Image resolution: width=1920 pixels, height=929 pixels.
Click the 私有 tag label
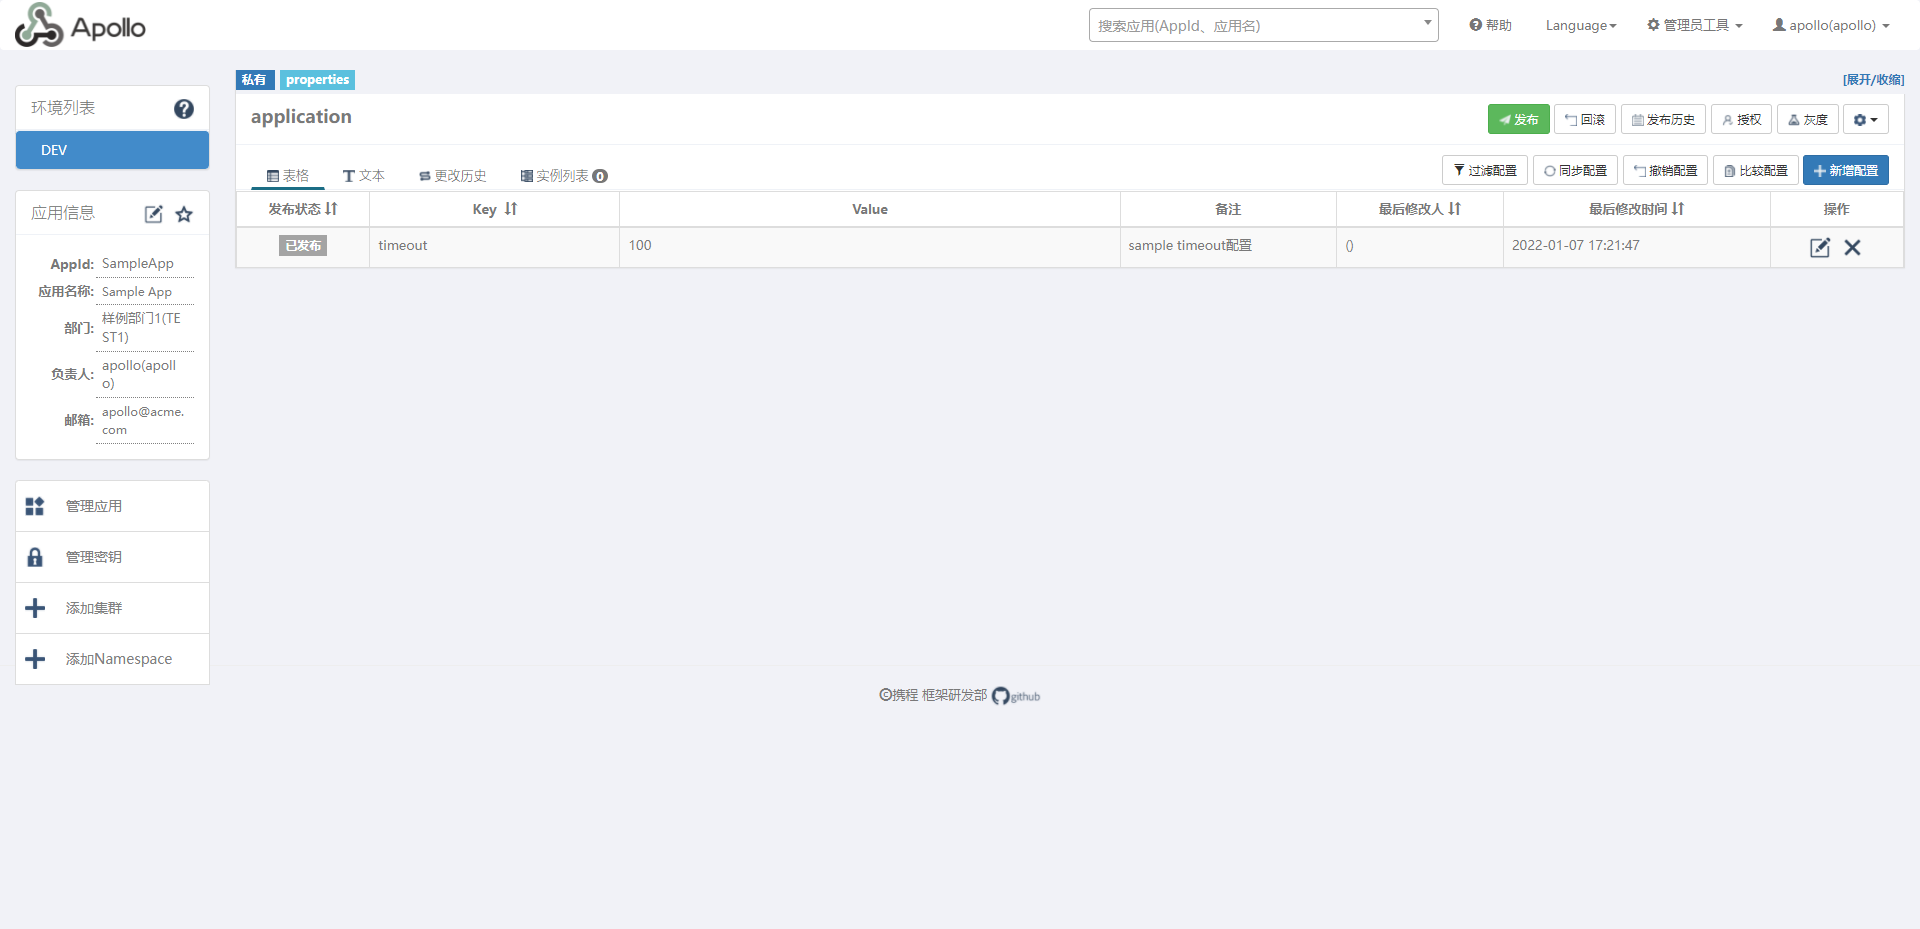(254, 80)
